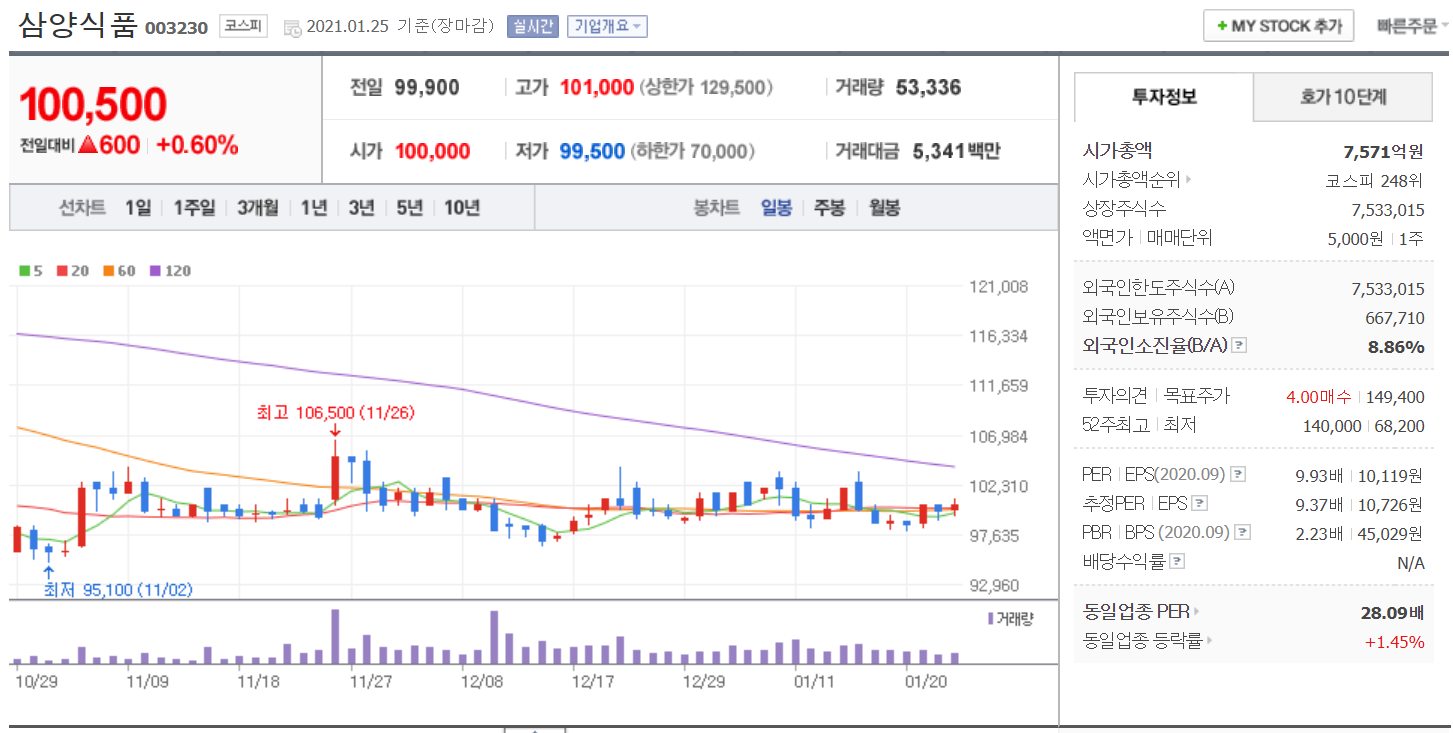Screen dimensions: 1453x733
Task: Click the arrow icon next to 동일업종 PER
Action: pos(1197,611)
